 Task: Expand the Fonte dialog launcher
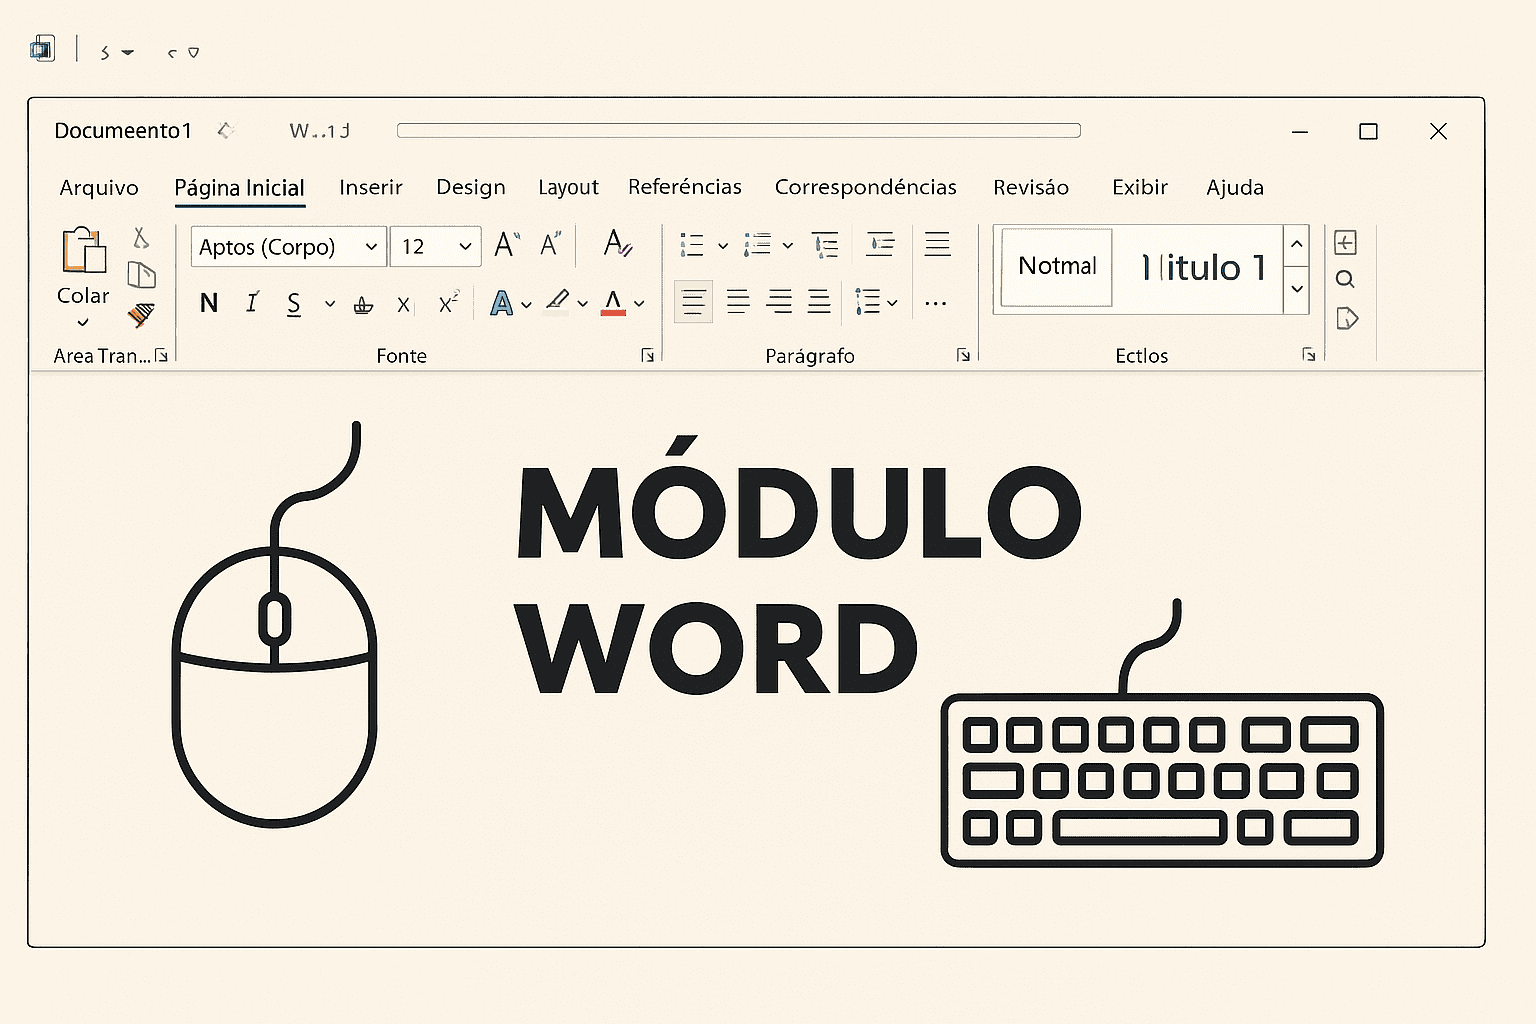(x=648, y=355)
